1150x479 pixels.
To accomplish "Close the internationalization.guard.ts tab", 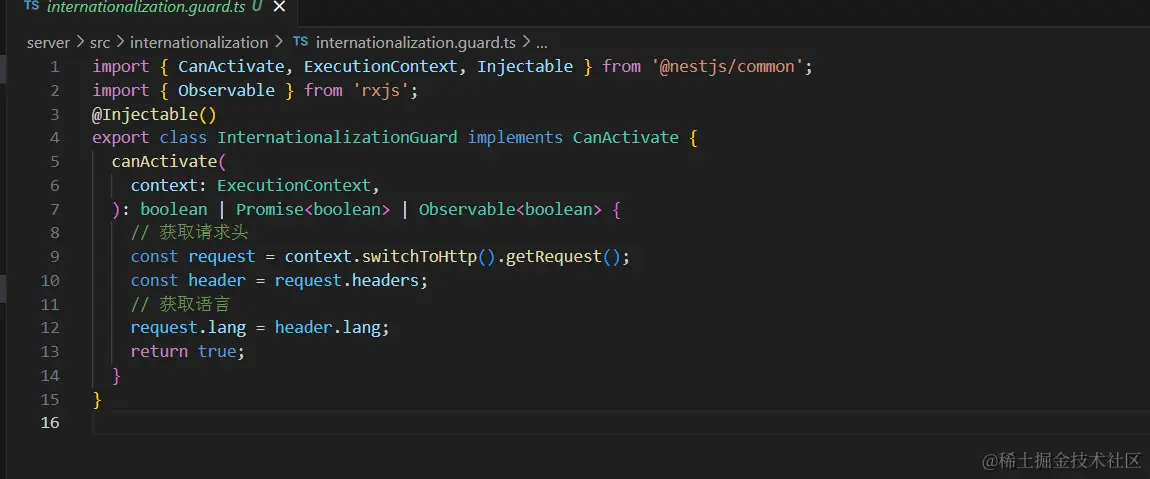I will tap(279, 7).
